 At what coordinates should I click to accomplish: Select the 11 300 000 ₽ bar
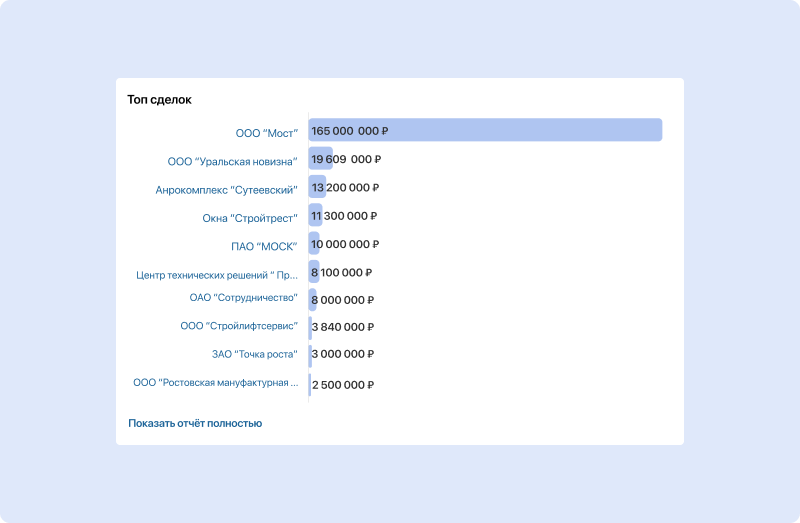(316, 214)
